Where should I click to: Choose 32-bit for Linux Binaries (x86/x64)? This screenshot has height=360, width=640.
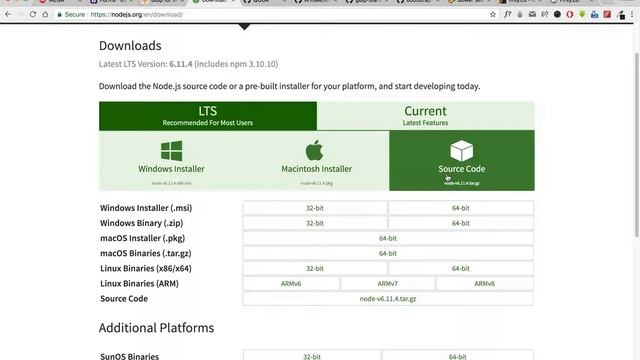click(x=315, y=269)
